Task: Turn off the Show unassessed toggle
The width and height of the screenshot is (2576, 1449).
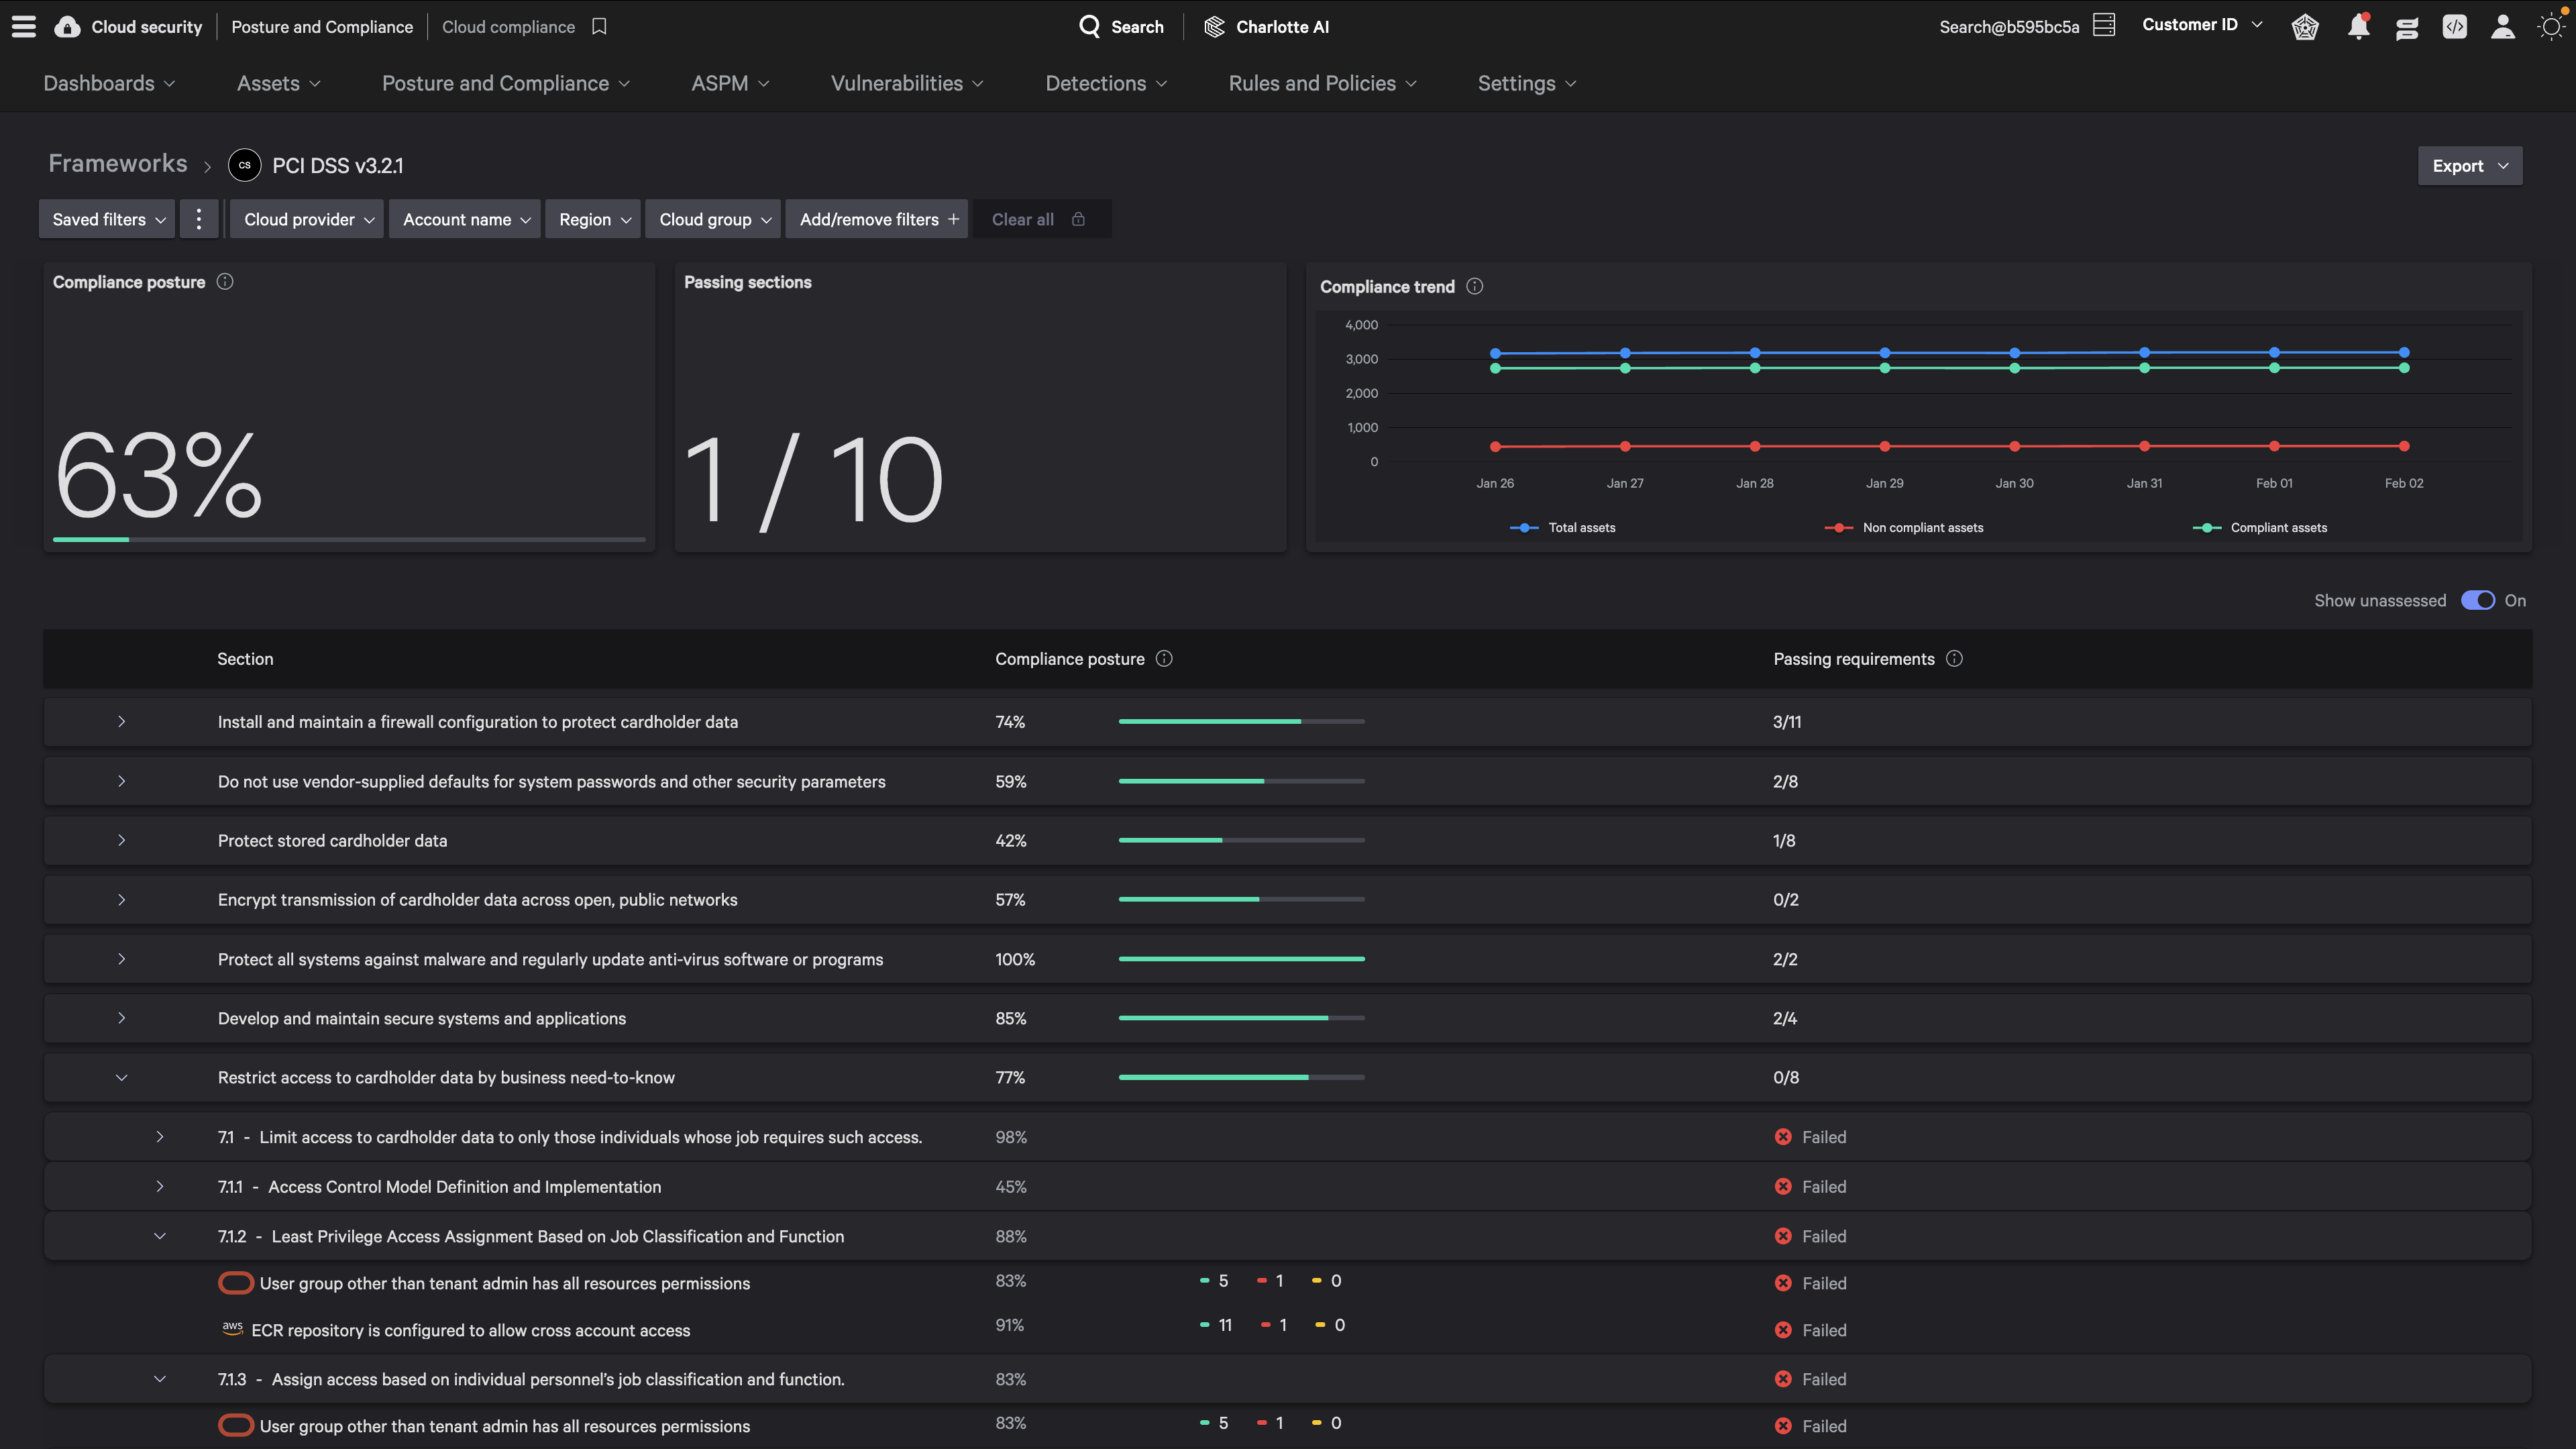Action: point(2477,600)
